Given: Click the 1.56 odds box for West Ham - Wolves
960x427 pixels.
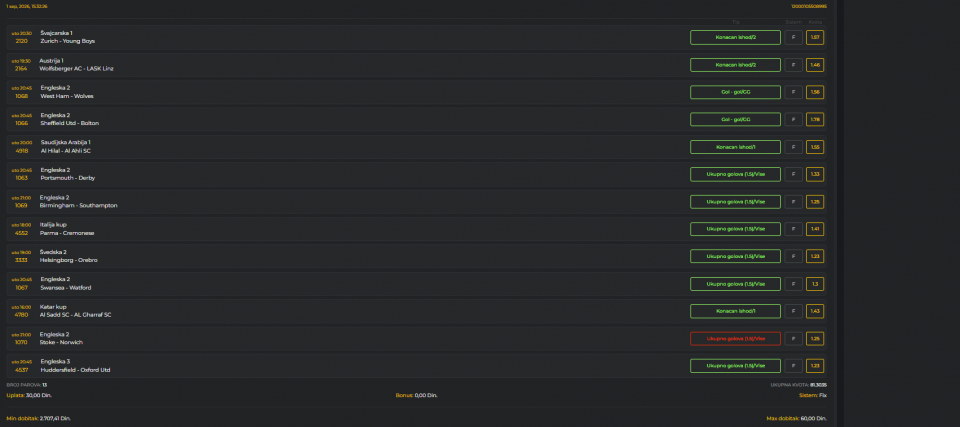Looking at the screenshot, I should 815,92.
